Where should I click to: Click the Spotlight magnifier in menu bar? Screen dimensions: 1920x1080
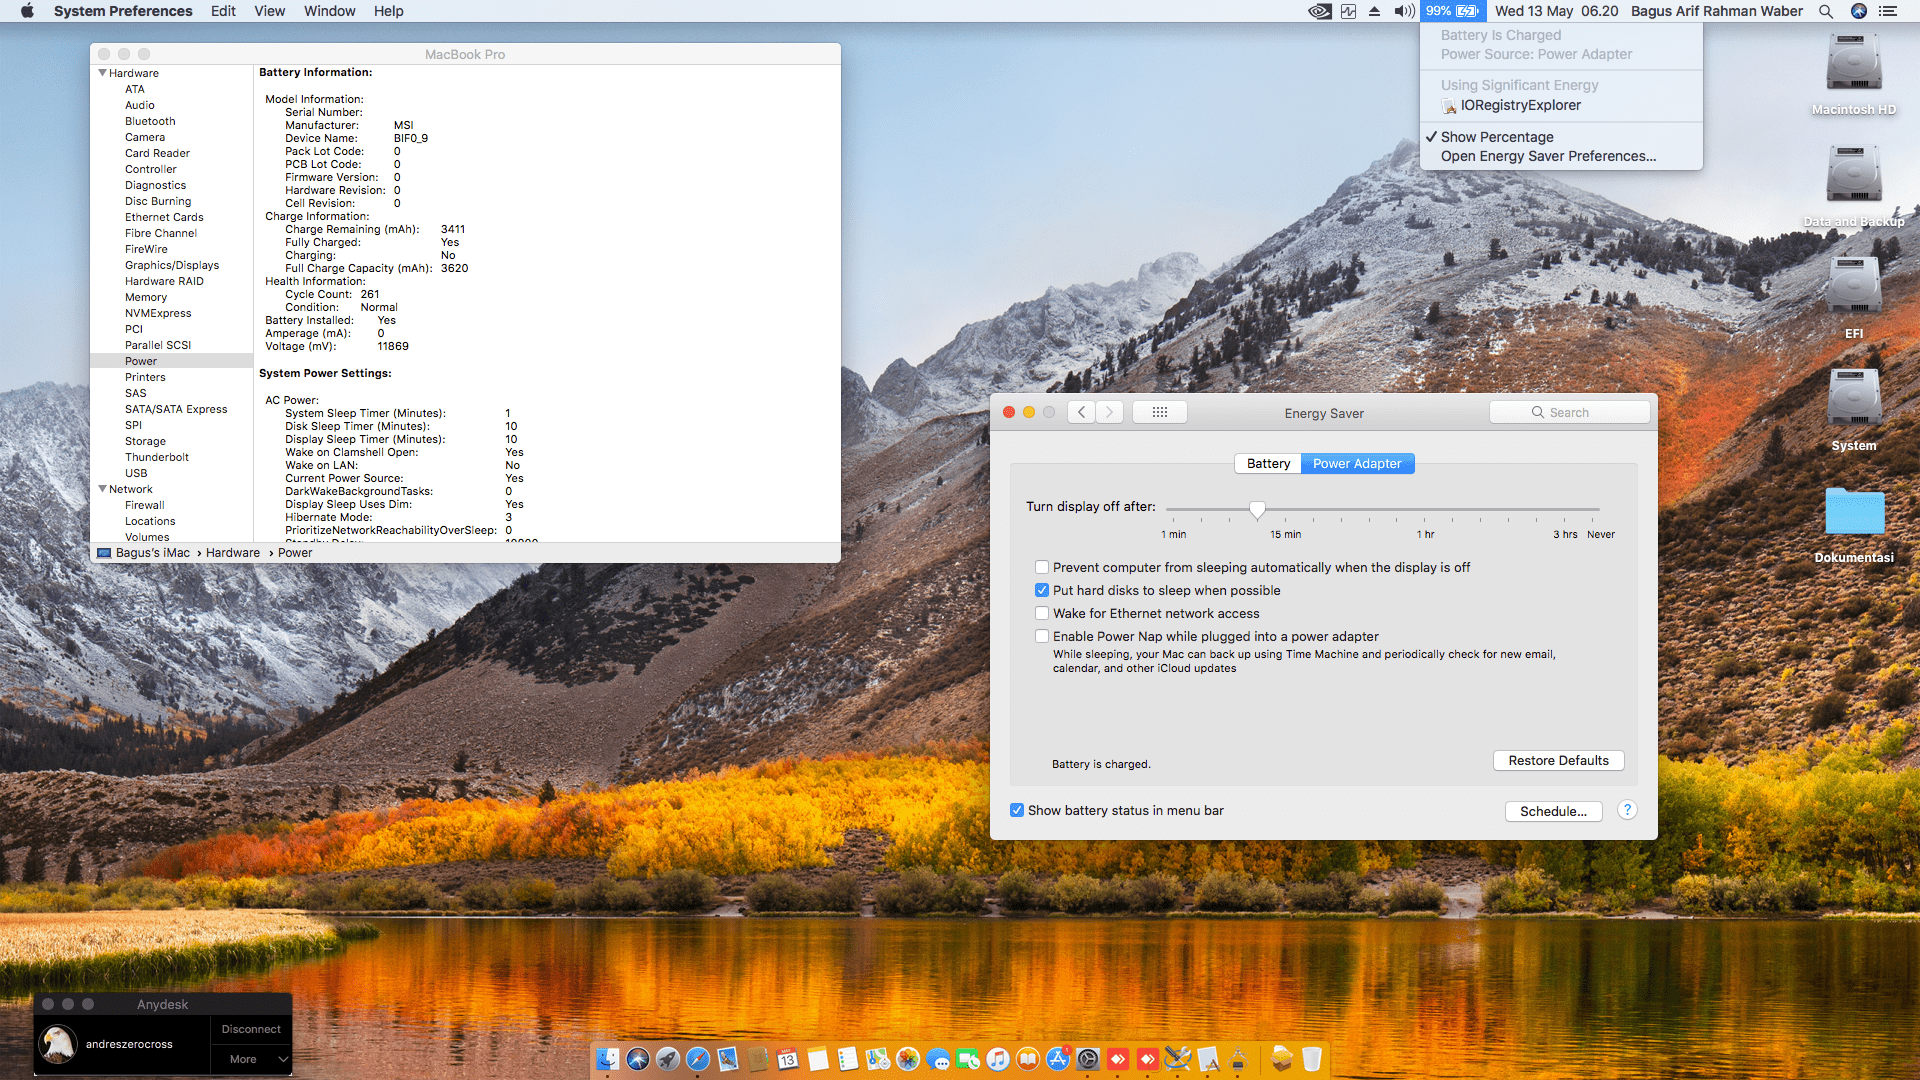click(1825, 11)
